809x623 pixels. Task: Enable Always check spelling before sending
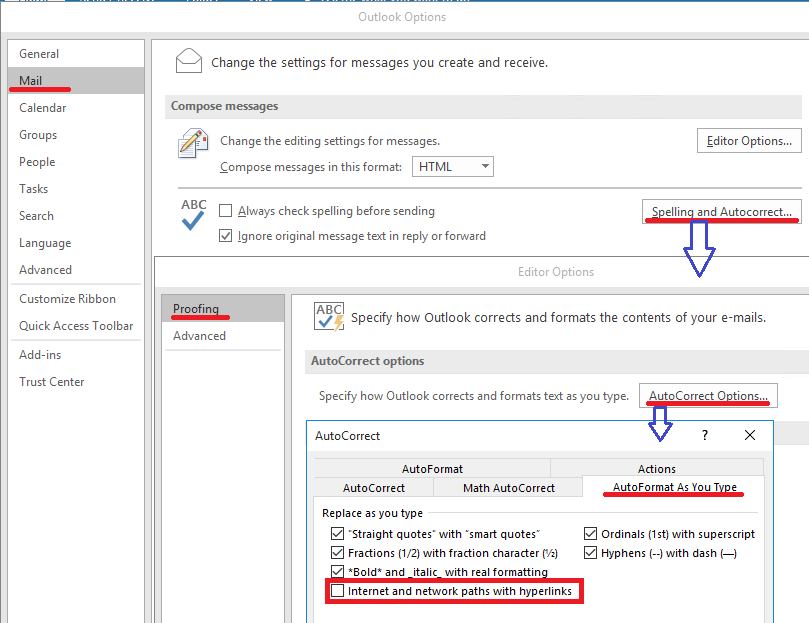tap(225, 211)
